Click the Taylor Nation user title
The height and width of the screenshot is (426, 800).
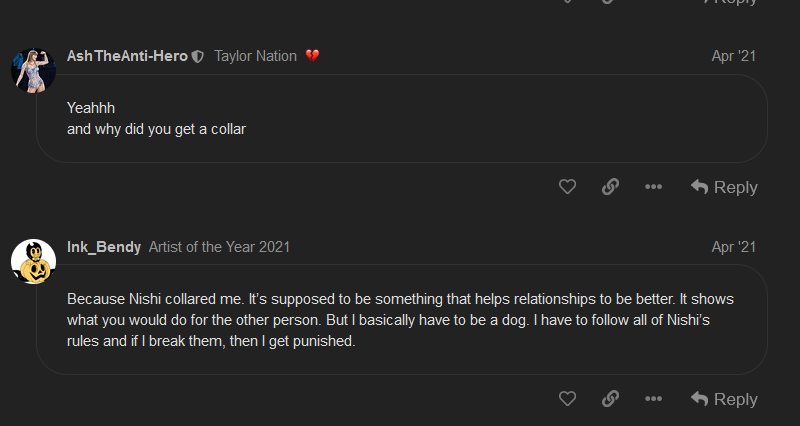pos(255,56)
